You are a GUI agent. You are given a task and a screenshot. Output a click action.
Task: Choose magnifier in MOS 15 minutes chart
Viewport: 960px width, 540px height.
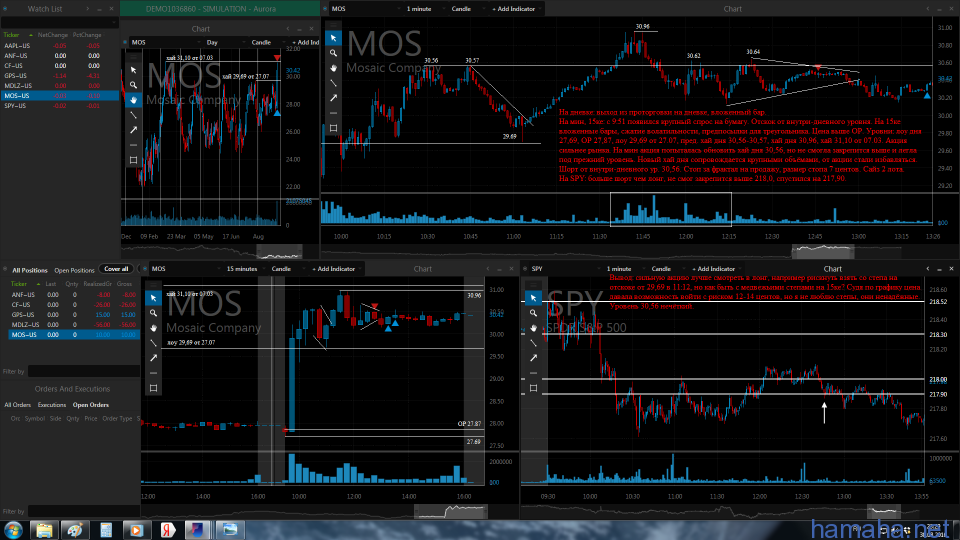click(154, 313)
